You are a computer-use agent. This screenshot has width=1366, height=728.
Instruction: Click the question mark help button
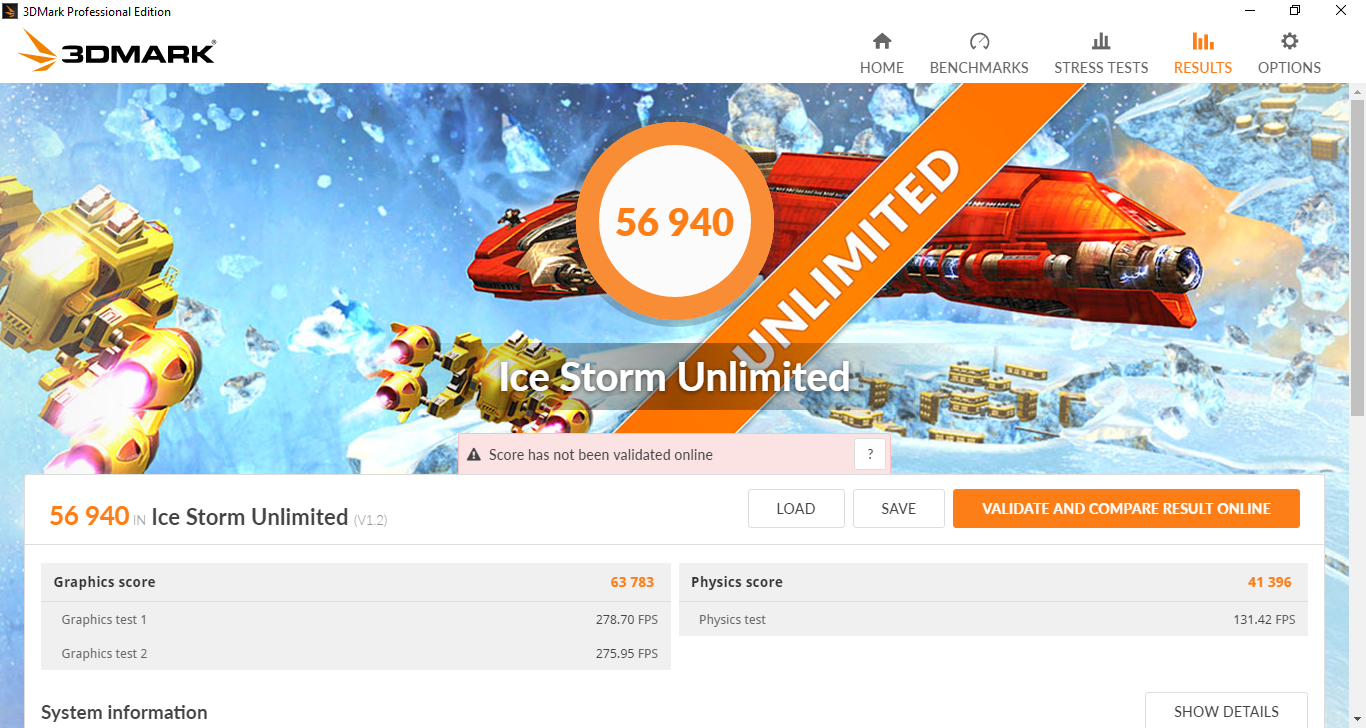coord(870,455)
